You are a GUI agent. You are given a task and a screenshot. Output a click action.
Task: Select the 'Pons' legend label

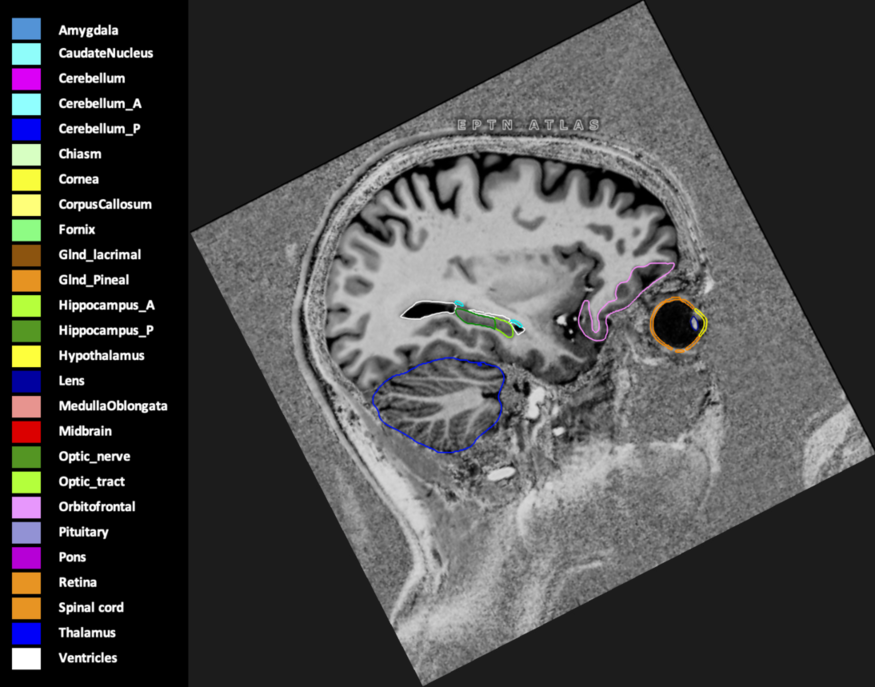73,557
